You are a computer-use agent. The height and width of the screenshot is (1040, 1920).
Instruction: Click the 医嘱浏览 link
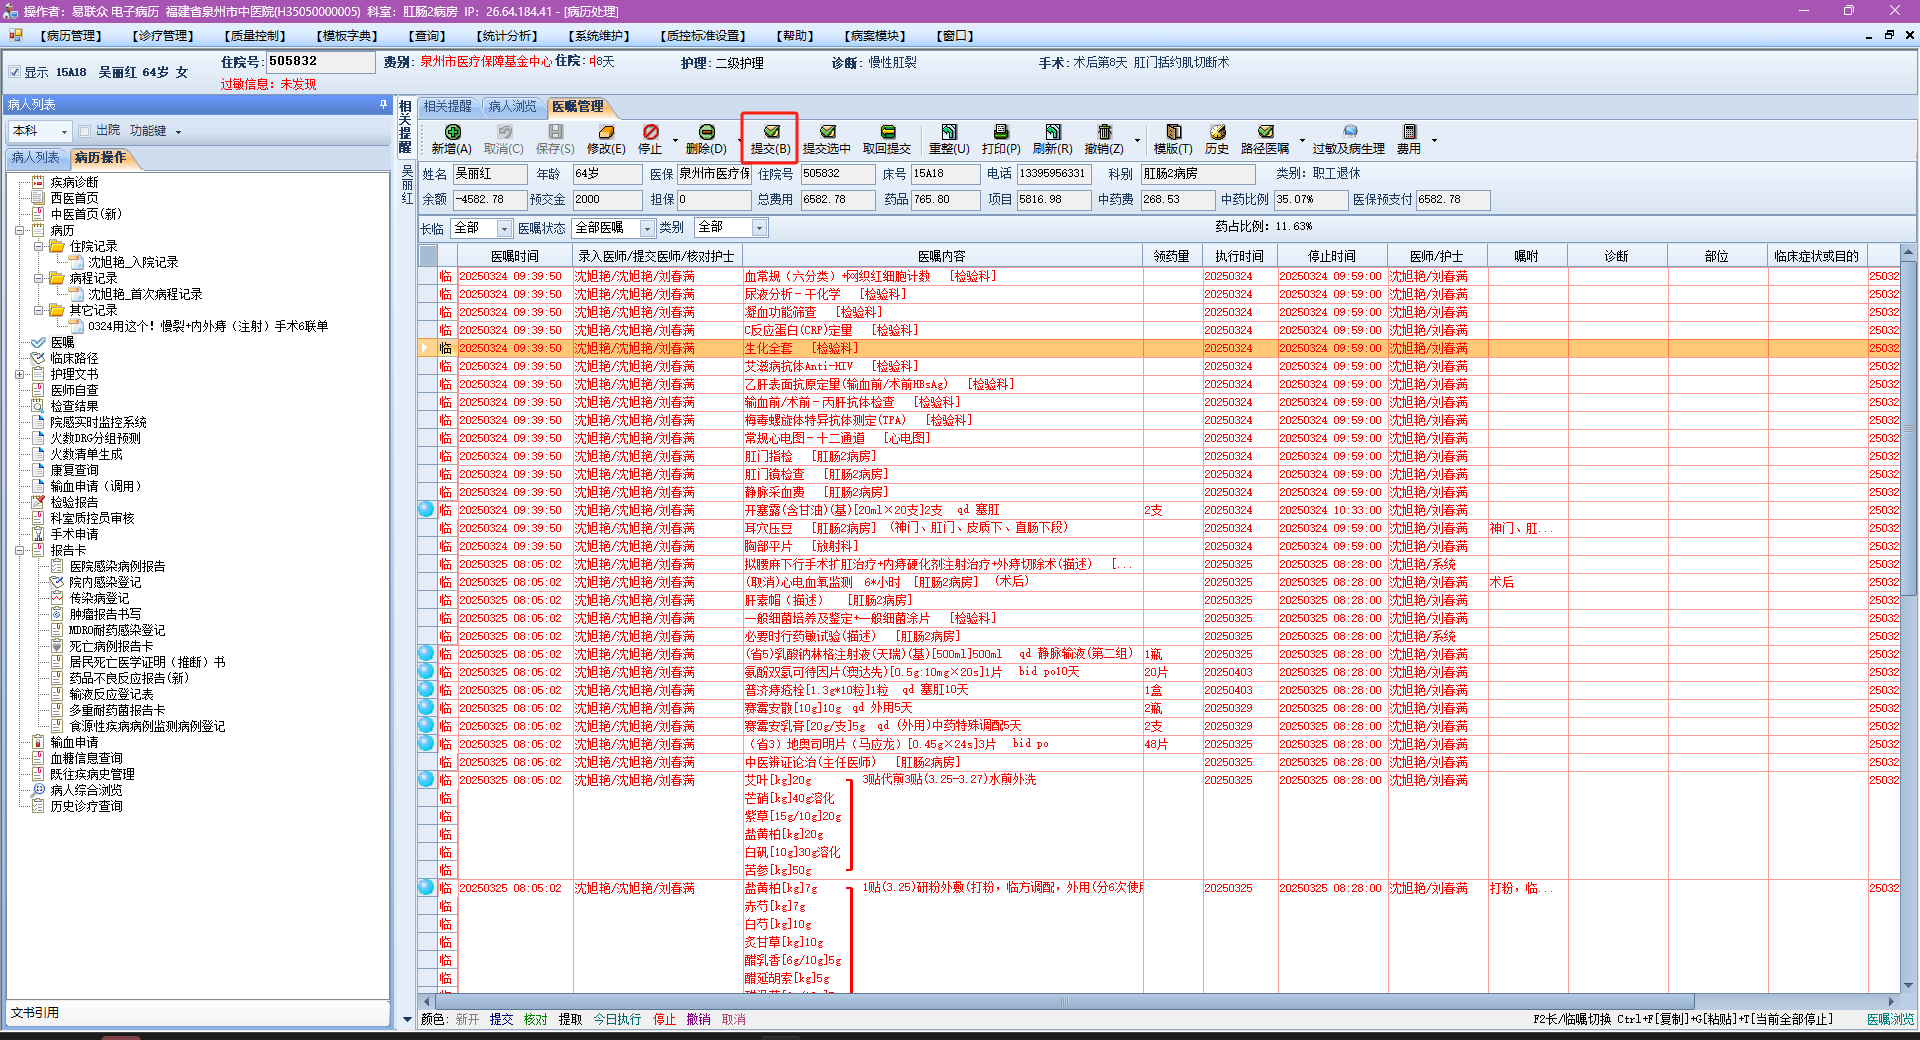coord(1889,1019)
